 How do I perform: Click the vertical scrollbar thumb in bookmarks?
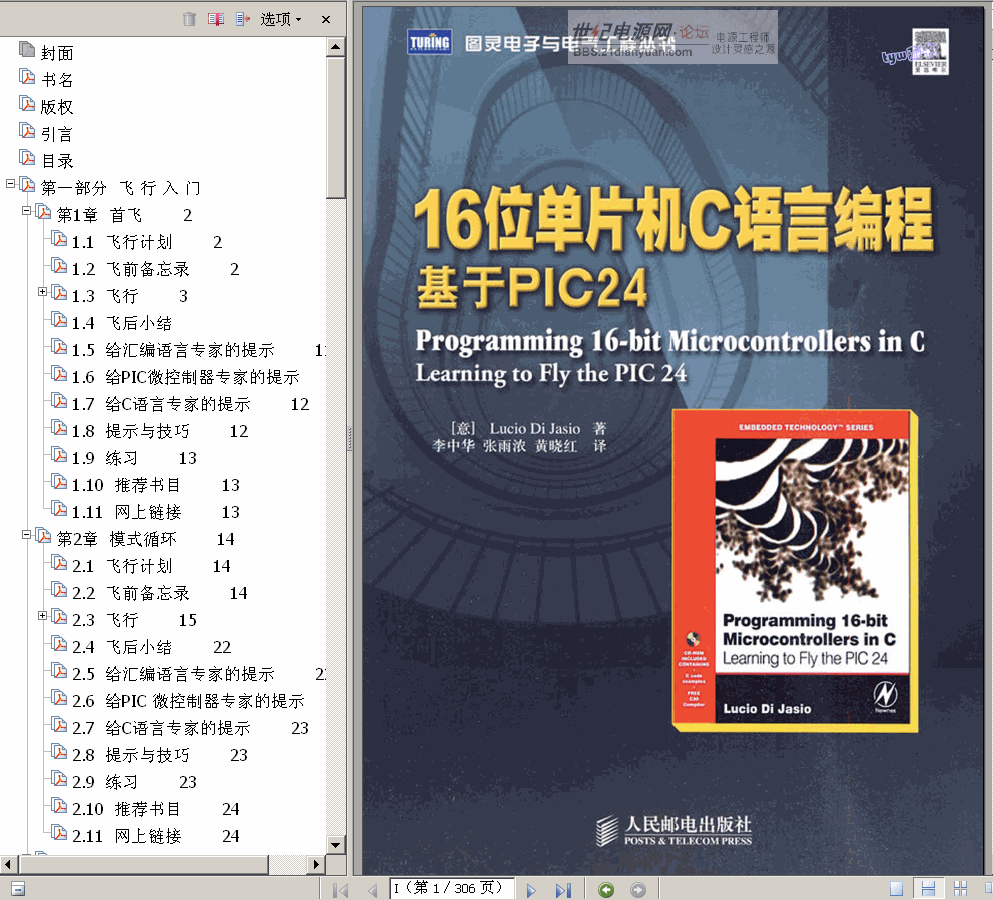[x=336, y=127]
